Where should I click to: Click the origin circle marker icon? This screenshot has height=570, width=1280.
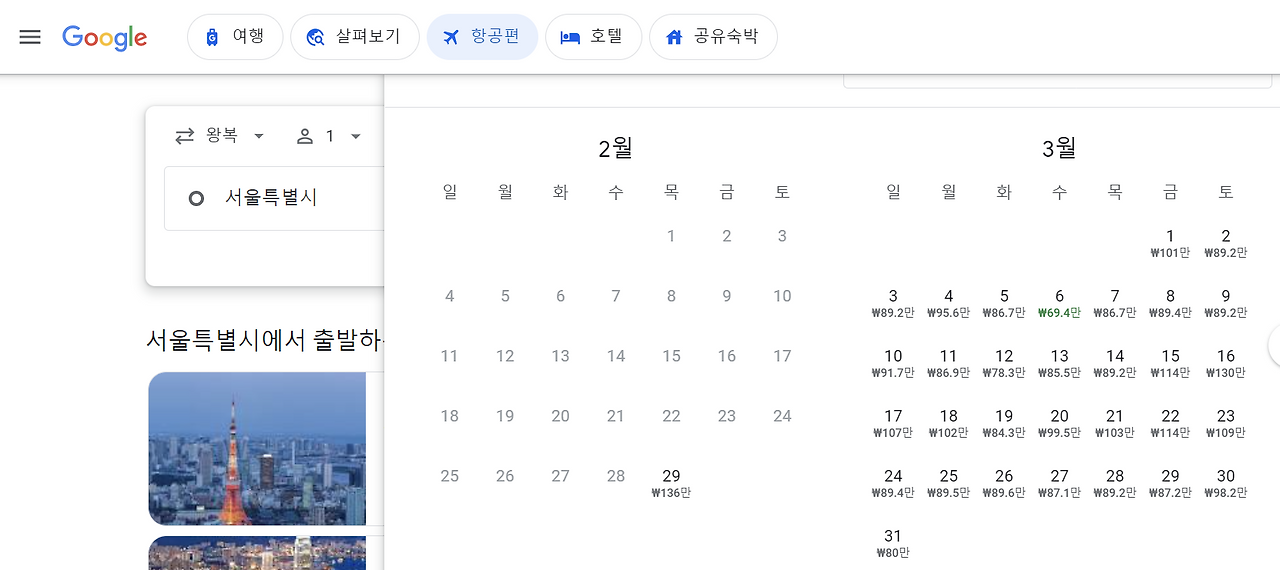(196, 198)
